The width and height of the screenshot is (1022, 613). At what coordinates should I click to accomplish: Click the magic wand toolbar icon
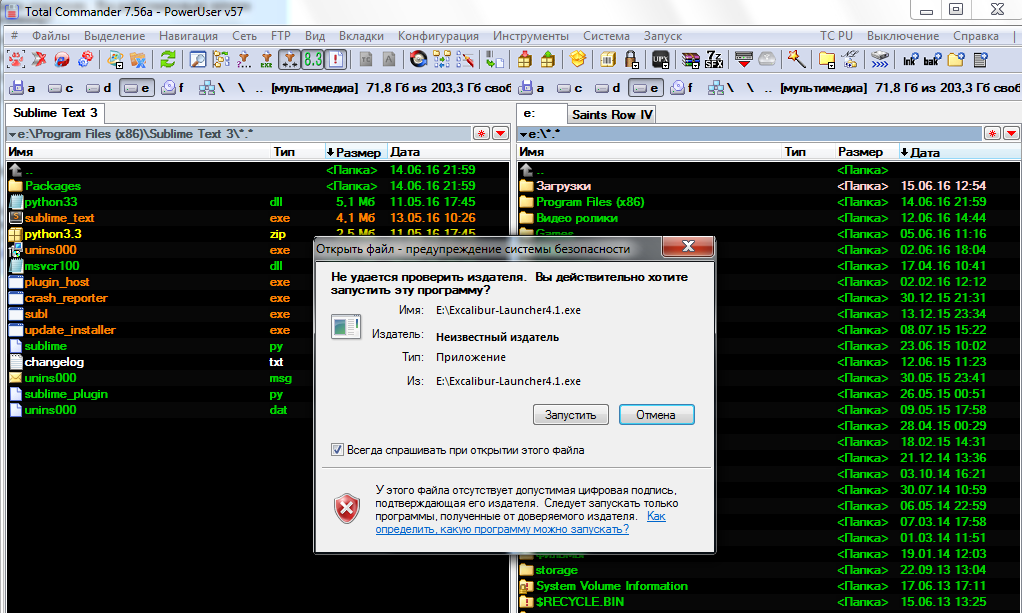(796, 60)
